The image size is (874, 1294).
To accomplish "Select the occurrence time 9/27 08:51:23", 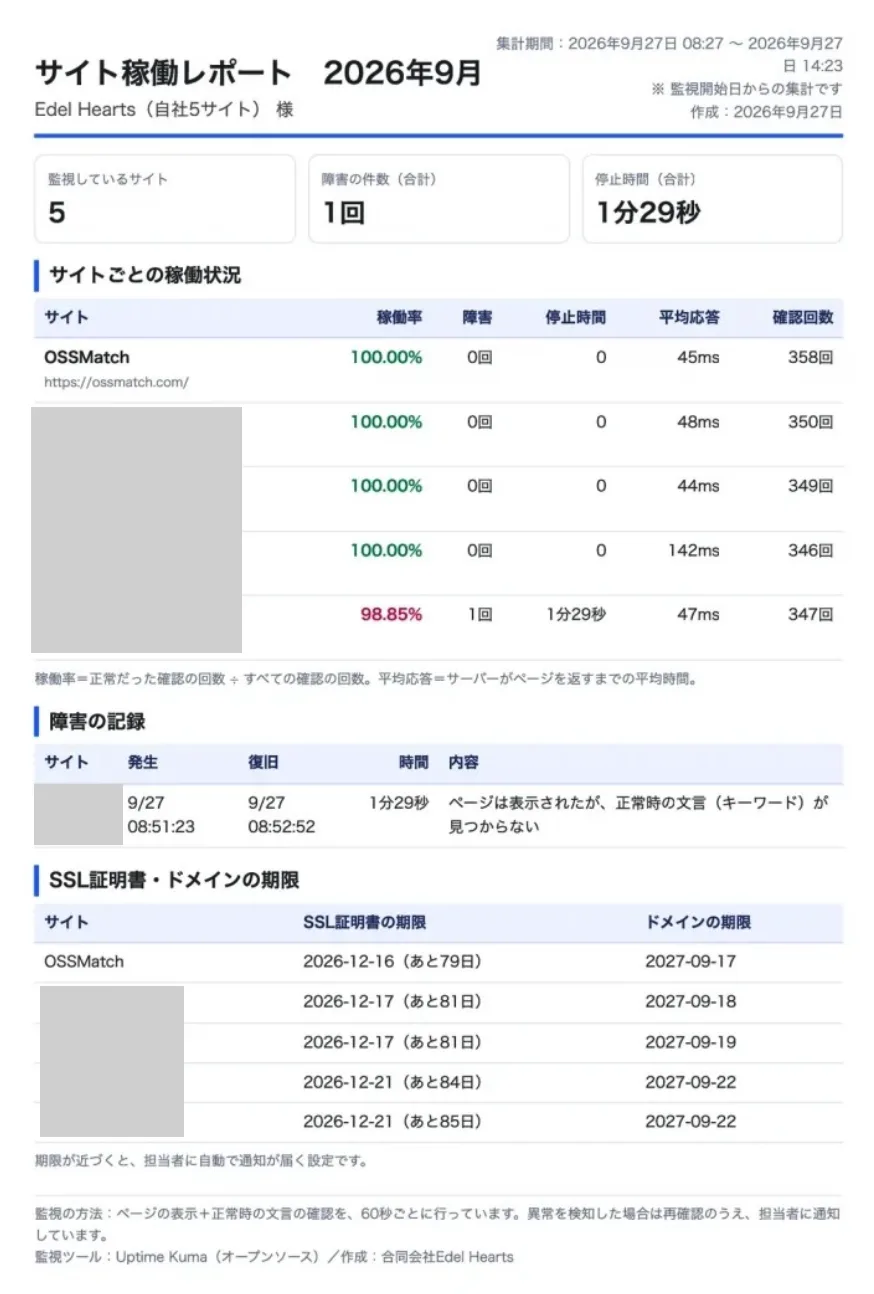I will (x=161, y=814).
